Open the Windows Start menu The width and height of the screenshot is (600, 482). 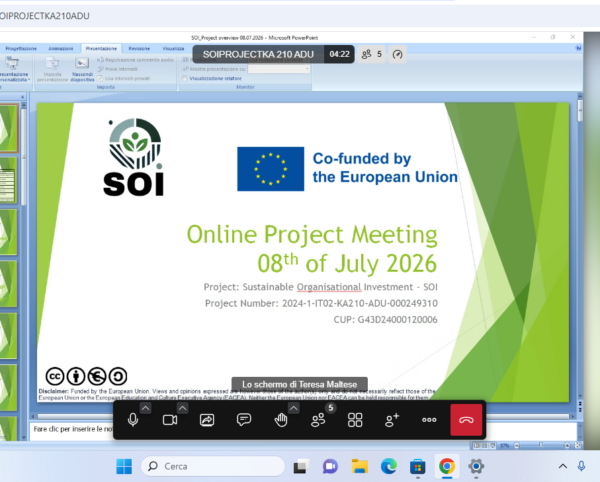124,466
